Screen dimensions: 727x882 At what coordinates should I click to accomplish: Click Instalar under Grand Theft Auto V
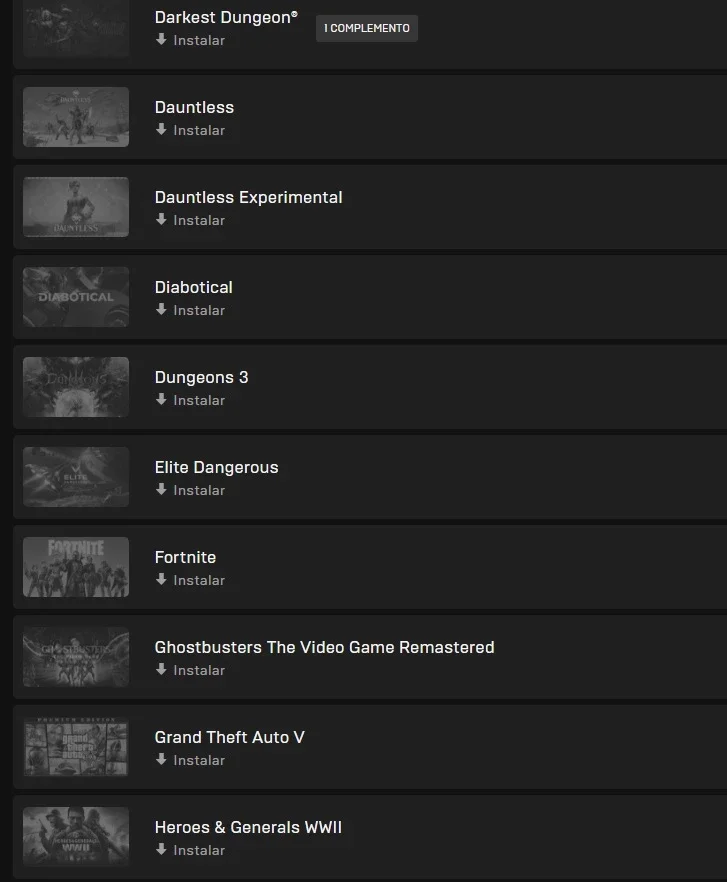pyautogui.click(x=199, y=760)
